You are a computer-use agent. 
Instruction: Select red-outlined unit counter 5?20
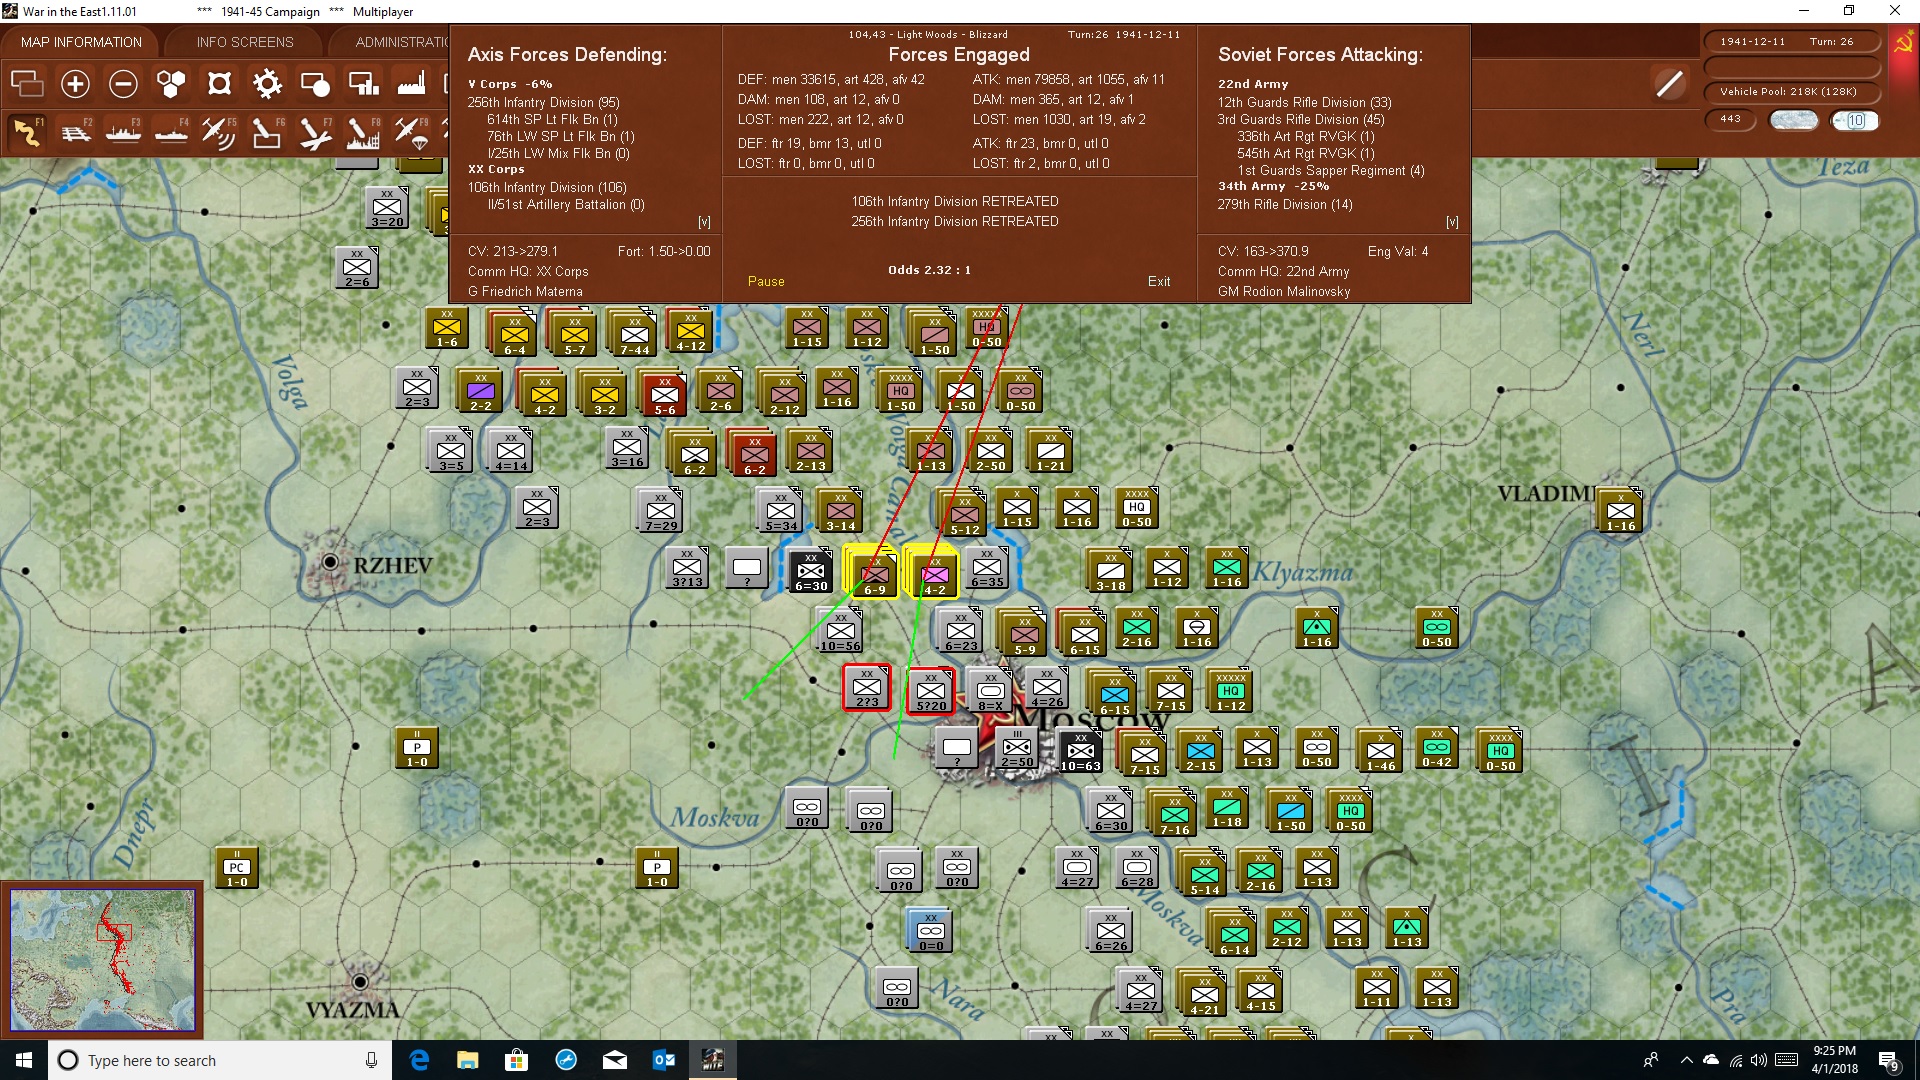(930, 691)
